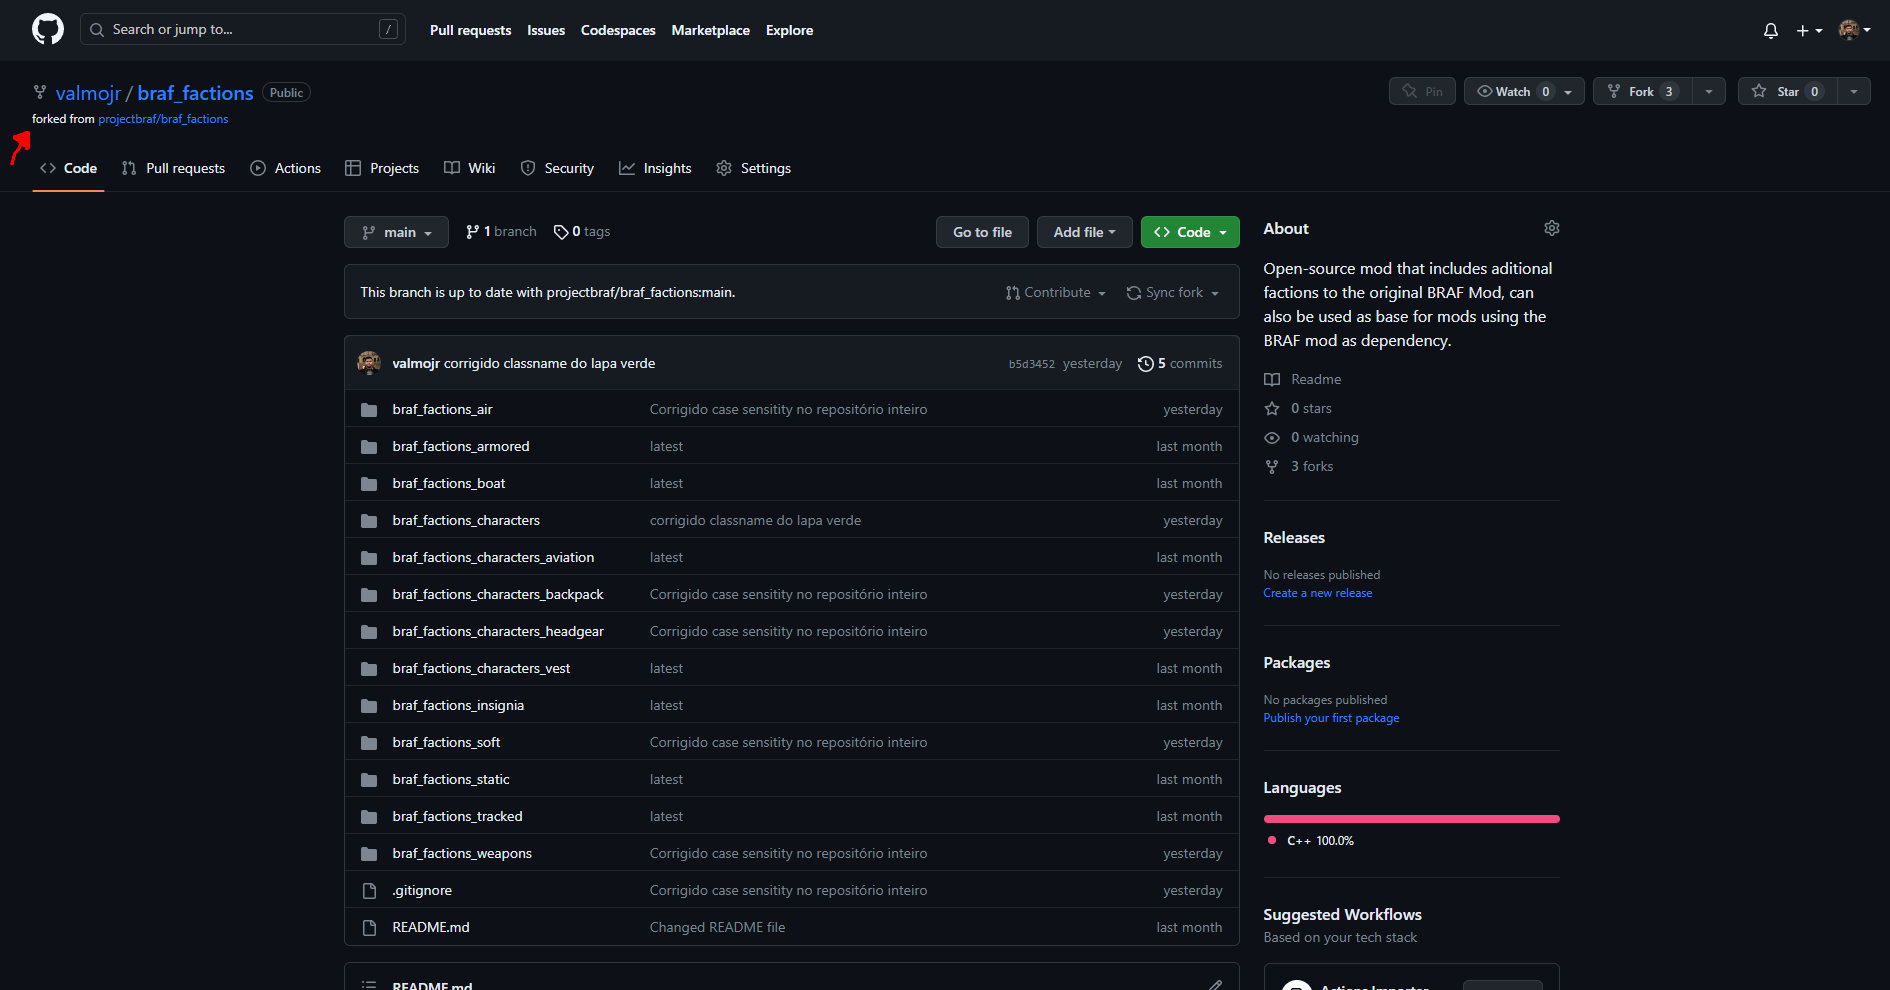1890x990 pixels.
Task: Open the Insights tab
Action: [655, 168]
